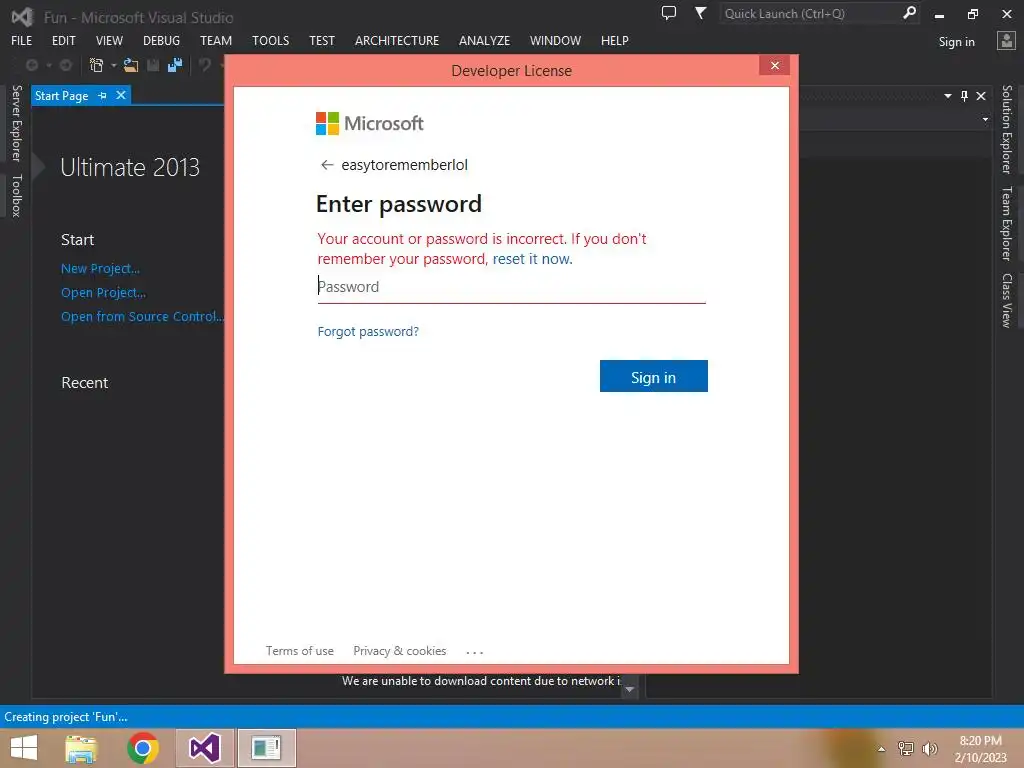This screenshot has width=1024, height=768.
Task: Click the scroll down arrow near network message
Action: coord(630,689)
